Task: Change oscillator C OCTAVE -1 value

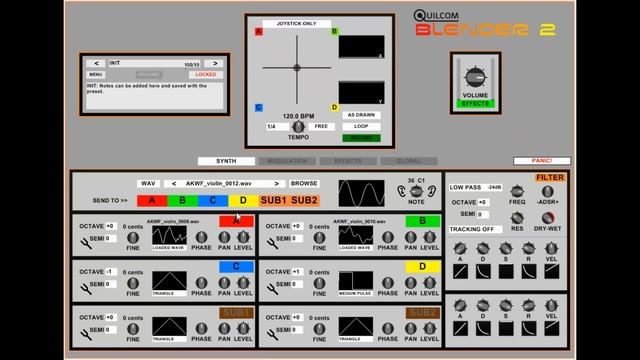Action: pos(111,272)
